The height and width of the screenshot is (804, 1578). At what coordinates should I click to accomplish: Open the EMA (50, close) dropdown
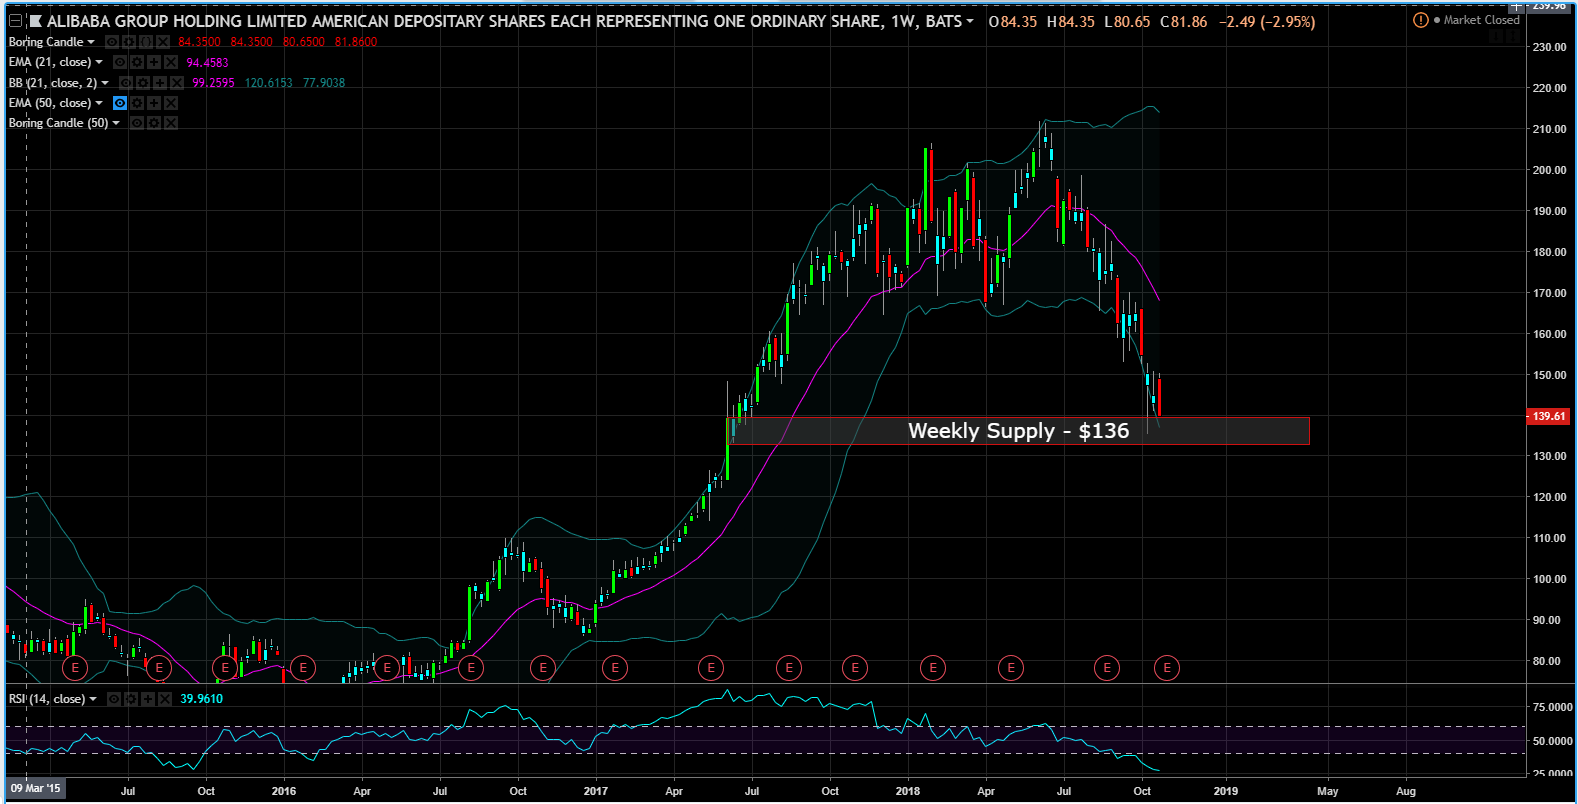click(99, 103)
